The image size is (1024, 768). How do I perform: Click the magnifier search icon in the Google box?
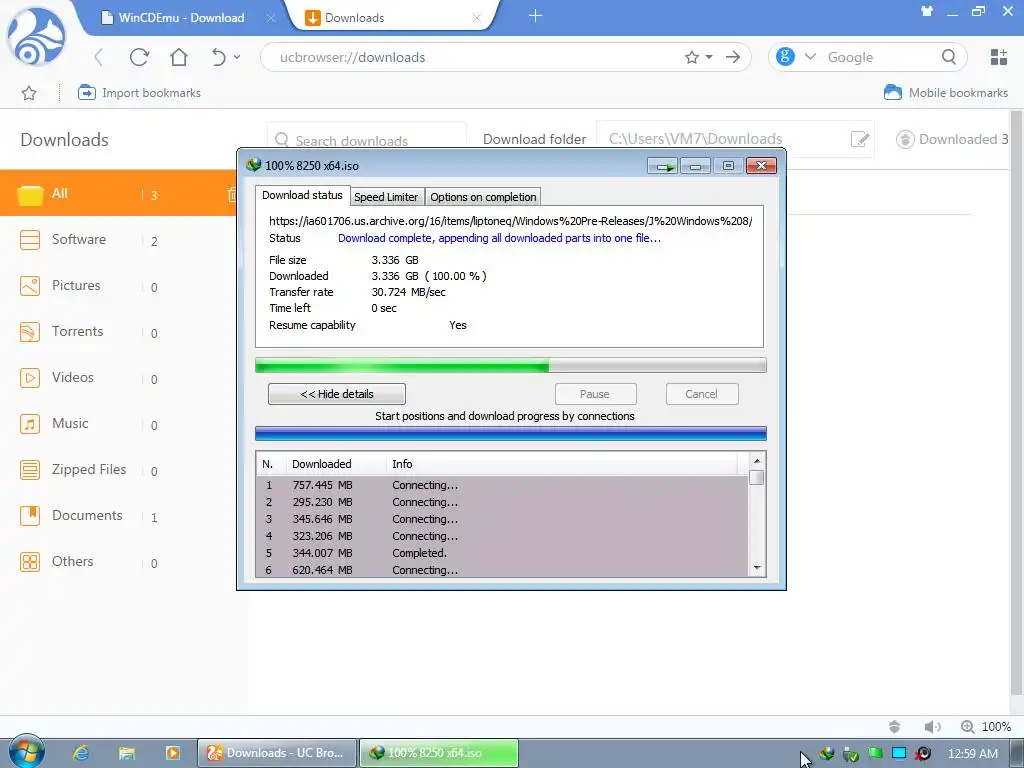pyautogui.click(x=949, y=57)
